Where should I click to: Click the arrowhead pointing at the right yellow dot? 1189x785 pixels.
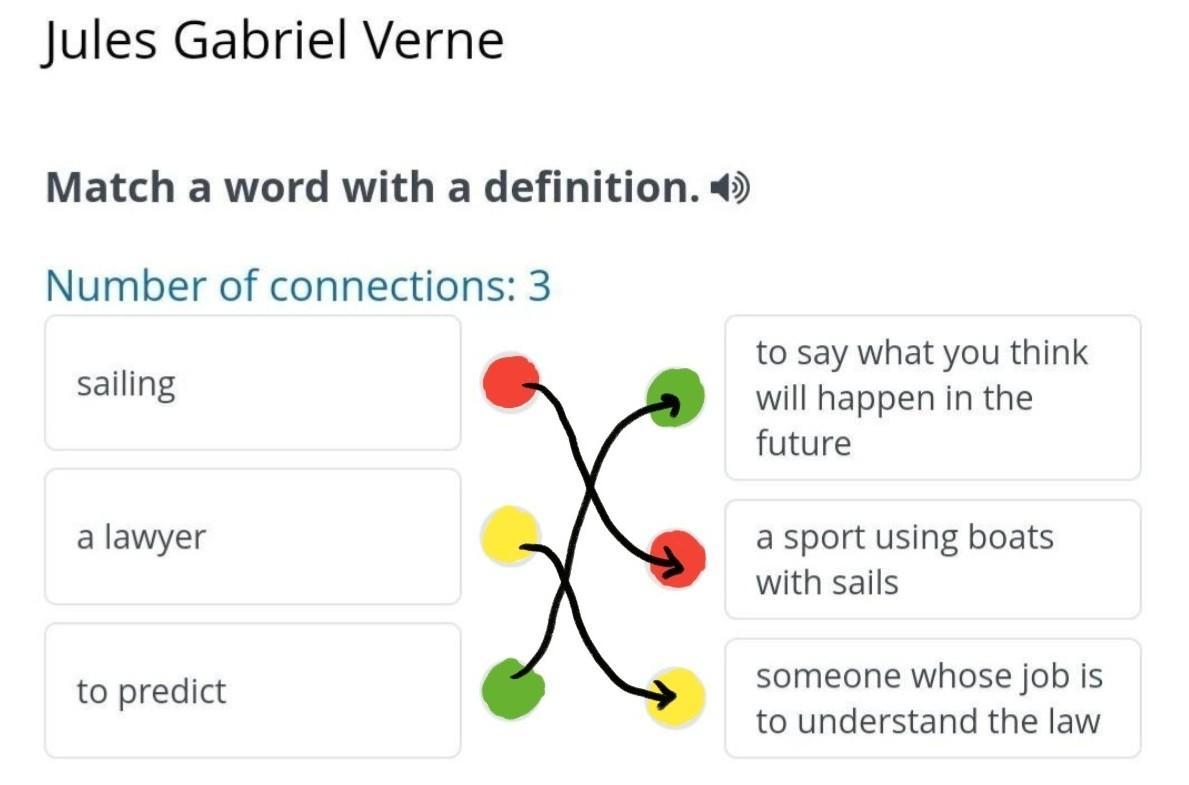coord(660,692)
